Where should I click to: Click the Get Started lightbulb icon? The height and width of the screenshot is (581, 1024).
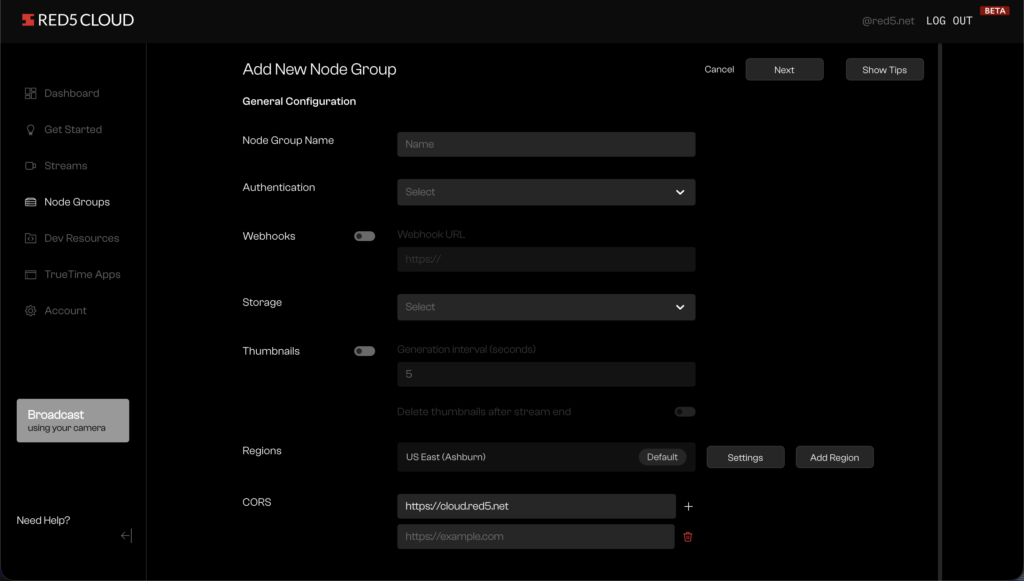click(x=30, y=130)
